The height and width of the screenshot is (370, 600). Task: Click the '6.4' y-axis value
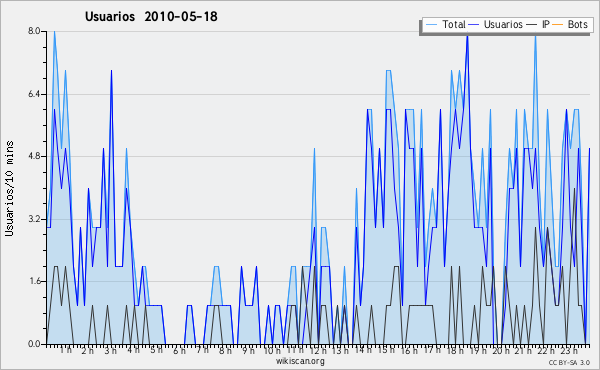[x=34, y=94]
